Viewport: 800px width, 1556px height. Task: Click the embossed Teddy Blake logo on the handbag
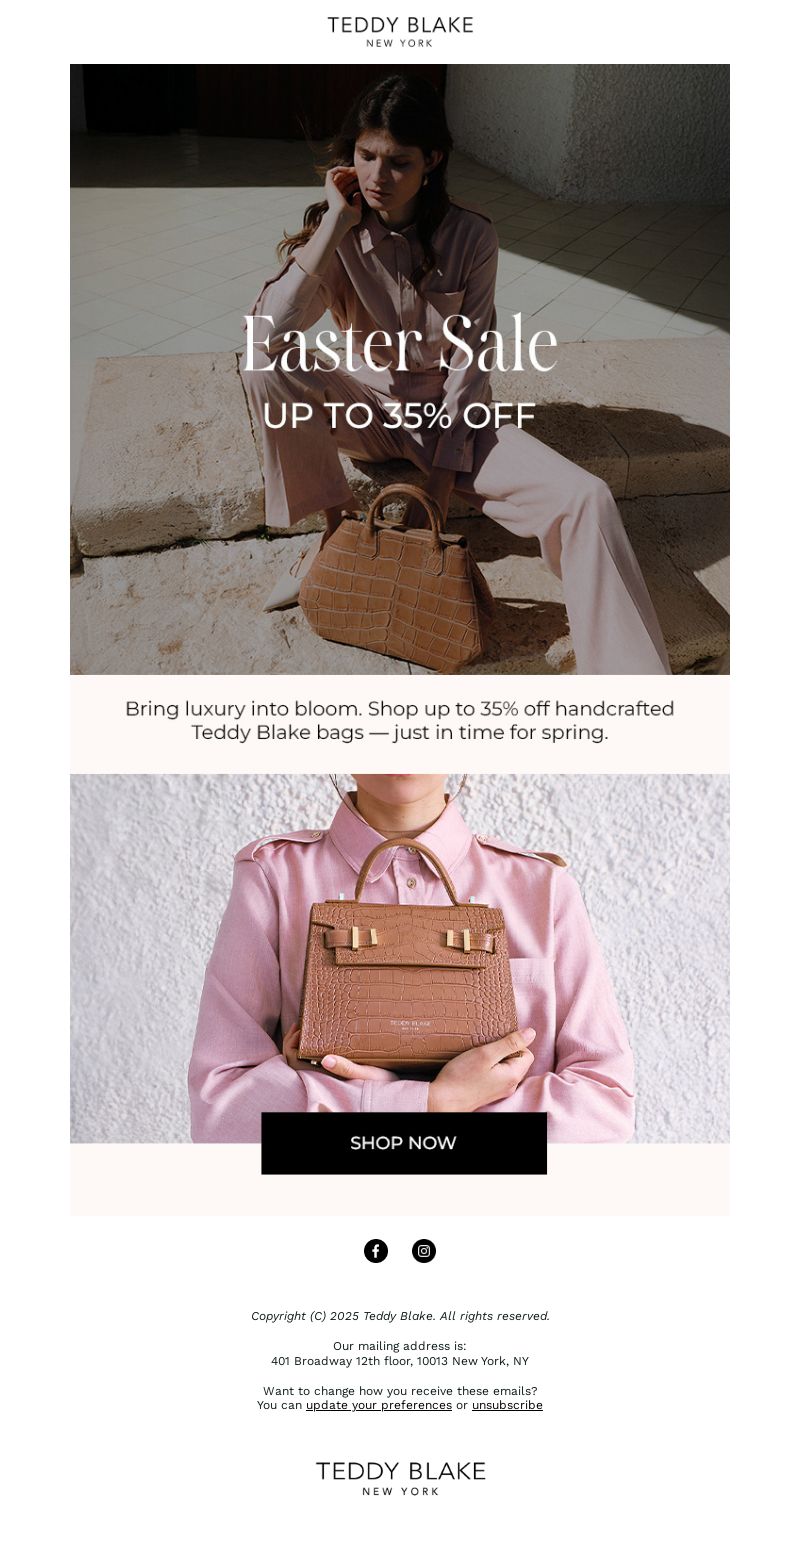[410, 1025]
